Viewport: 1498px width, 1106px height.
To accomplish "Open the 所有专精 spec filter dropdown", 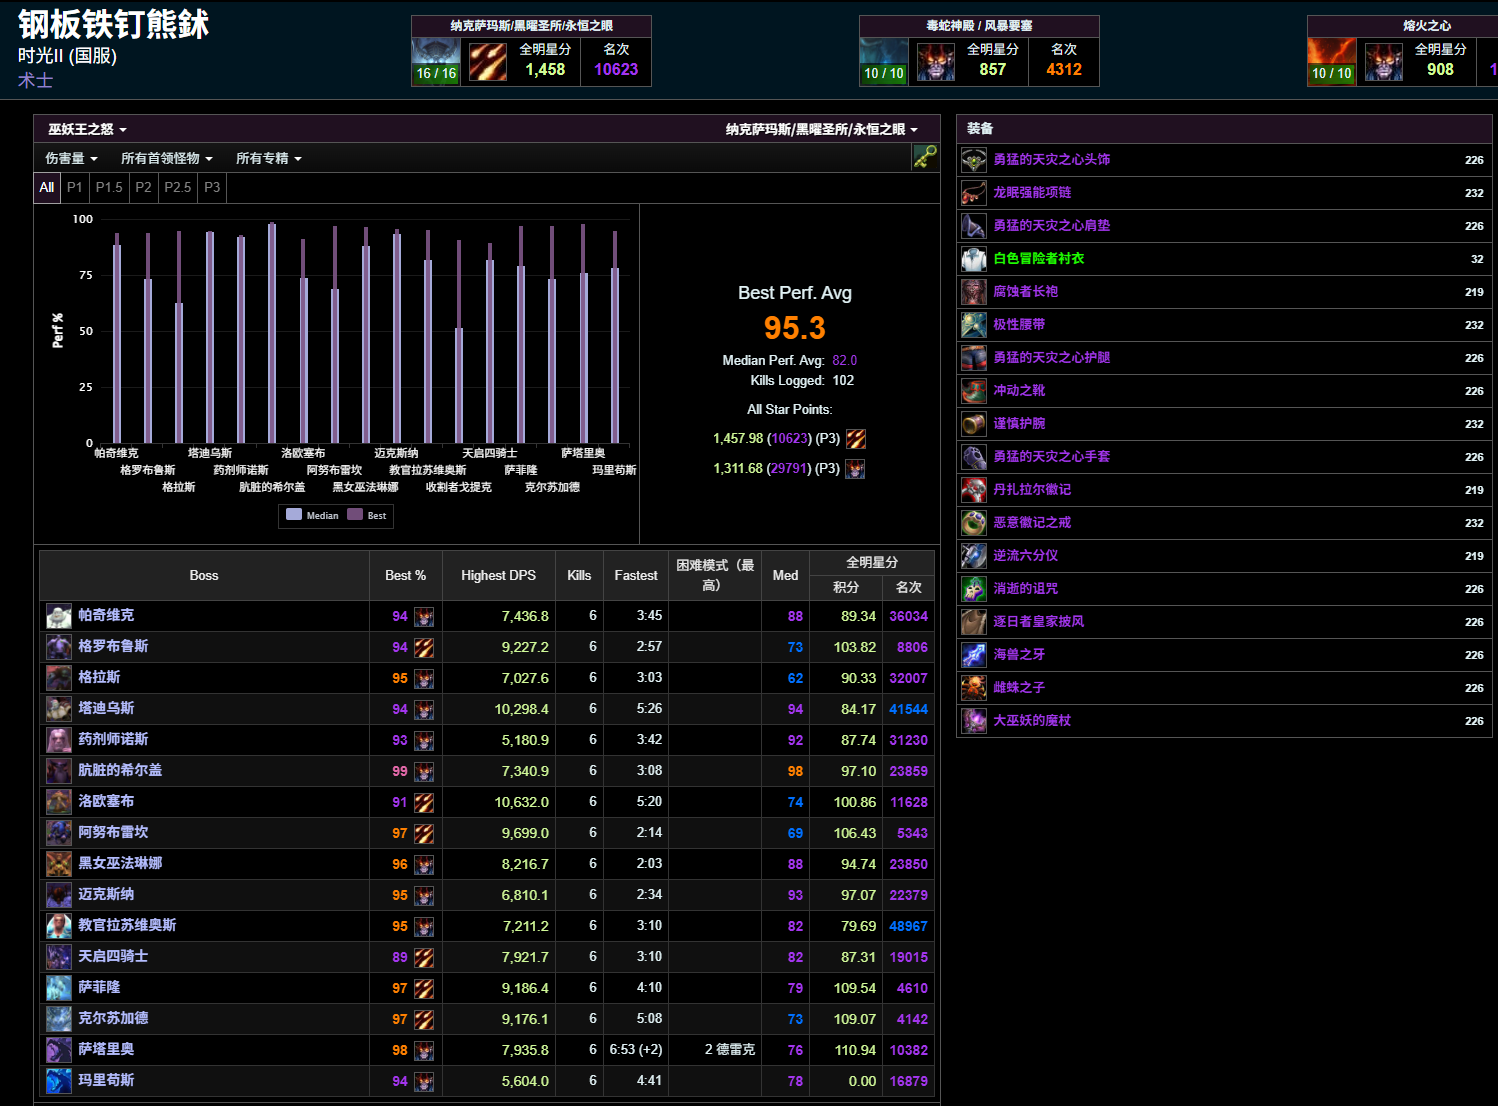I will coord(269,158).
